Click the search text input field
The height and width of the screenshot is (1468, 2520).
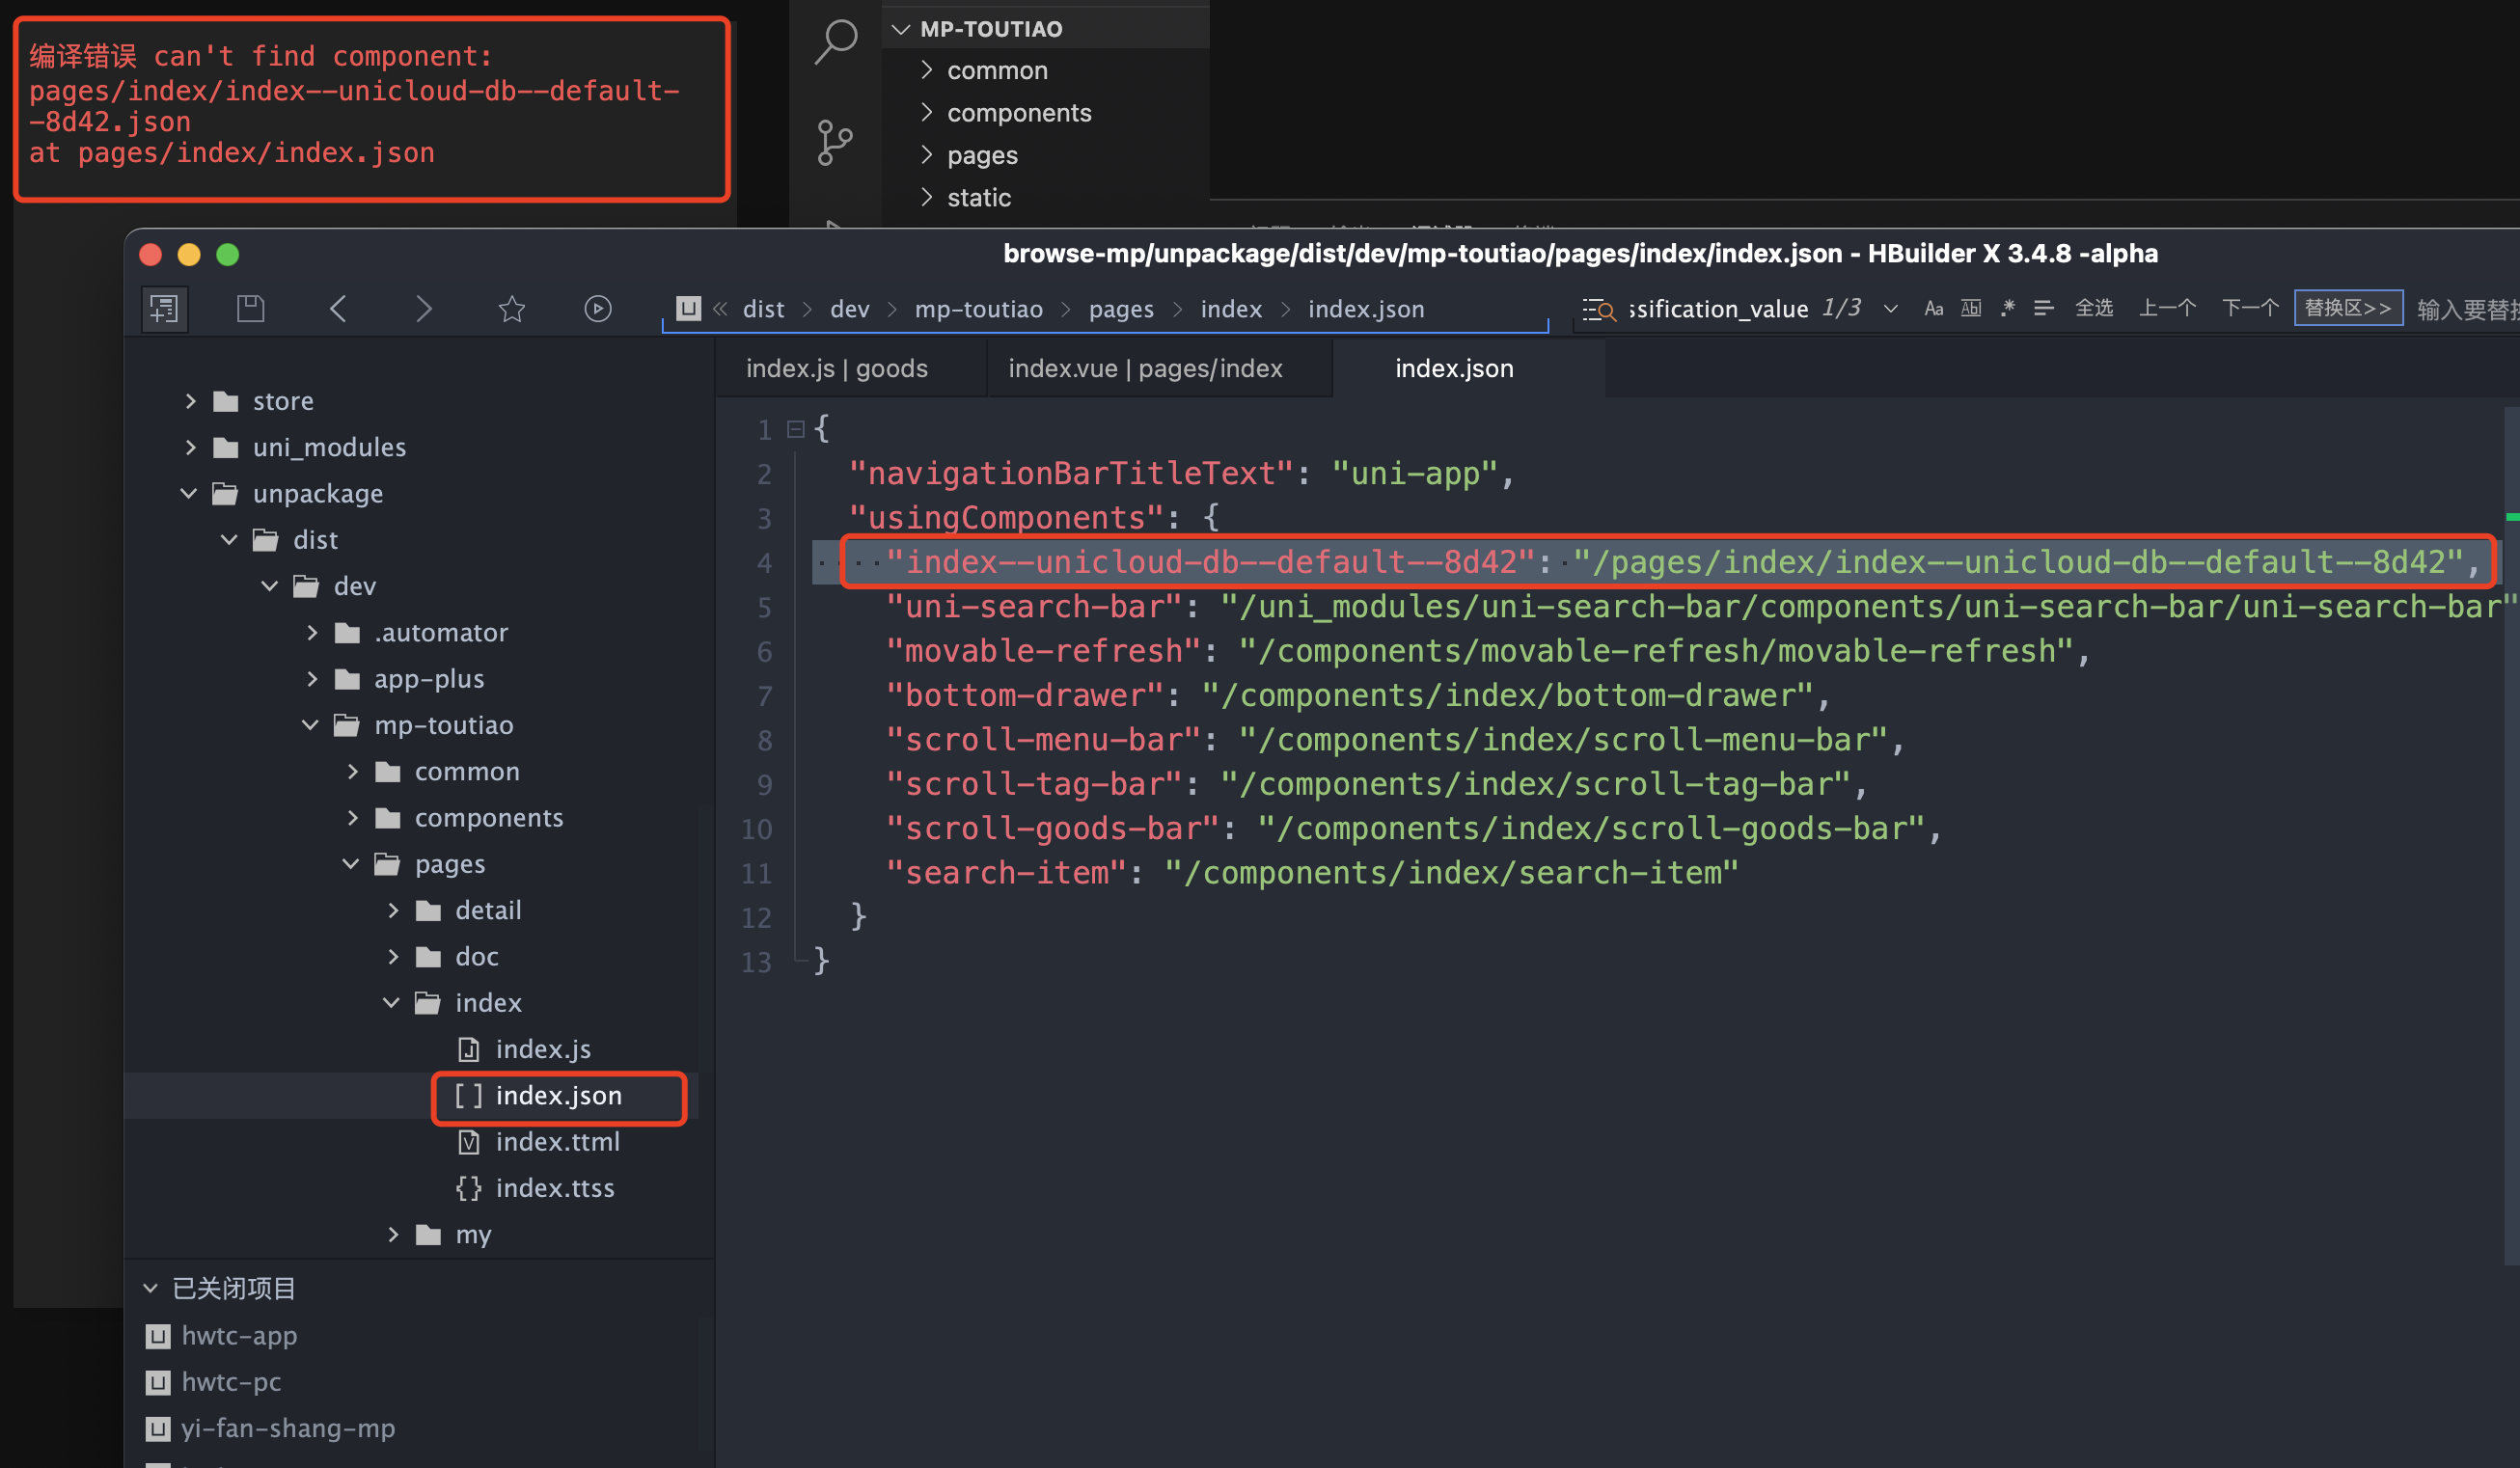[1718, 309]
